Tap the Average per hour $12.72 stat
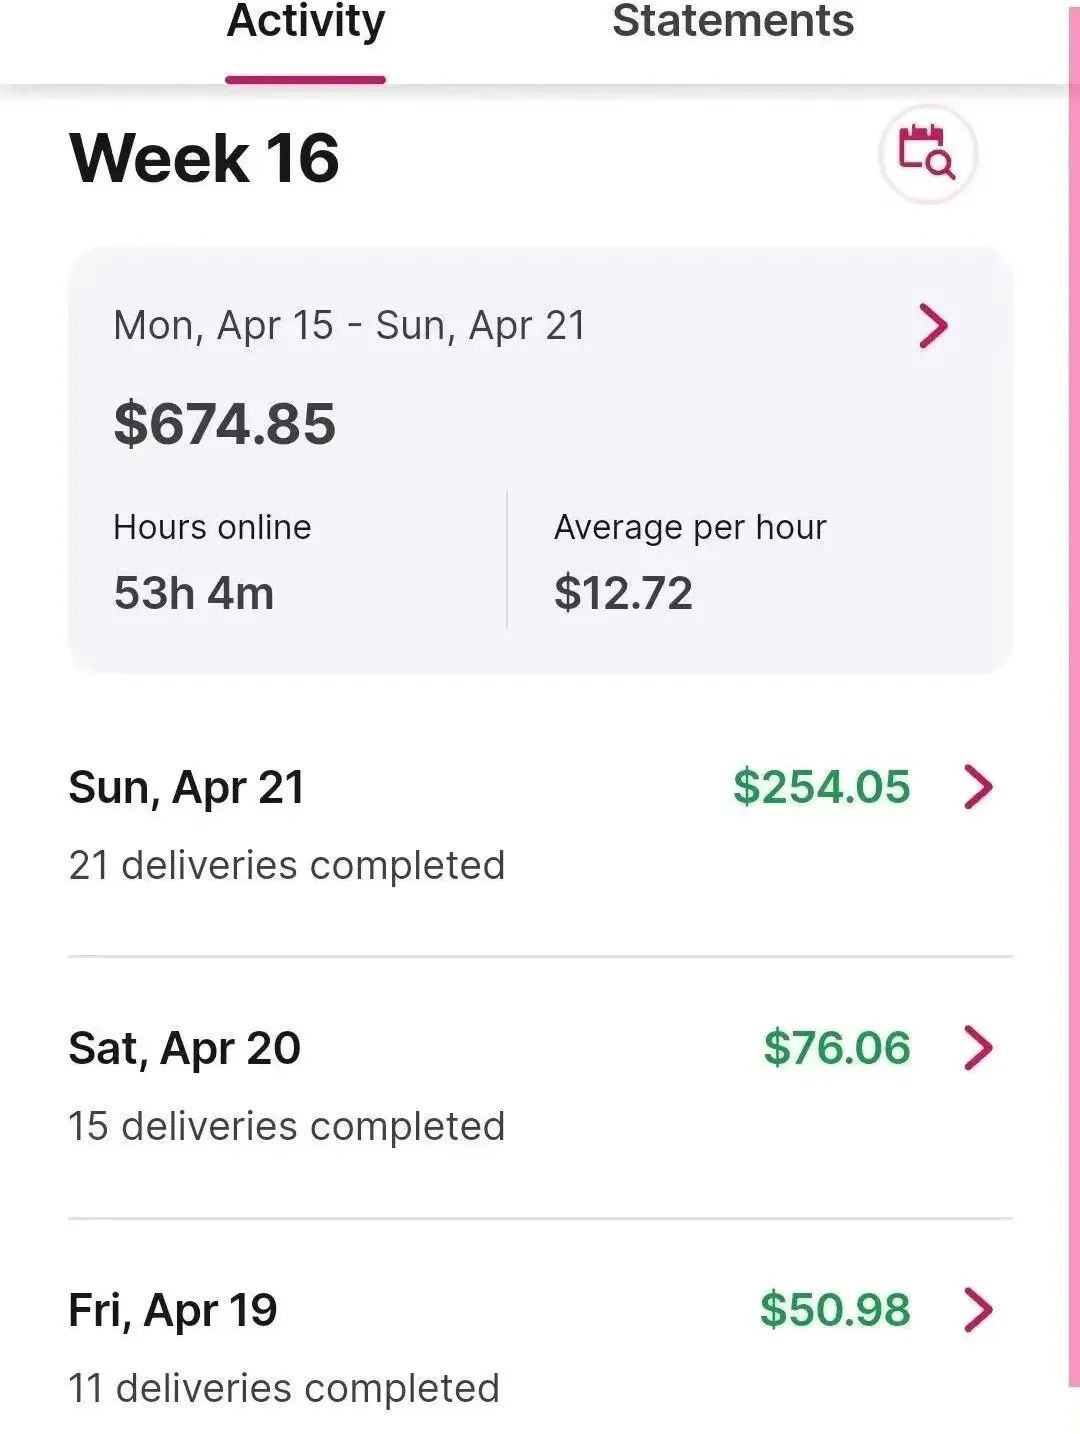This screenshot has width=1080, height=1434. 690,561
